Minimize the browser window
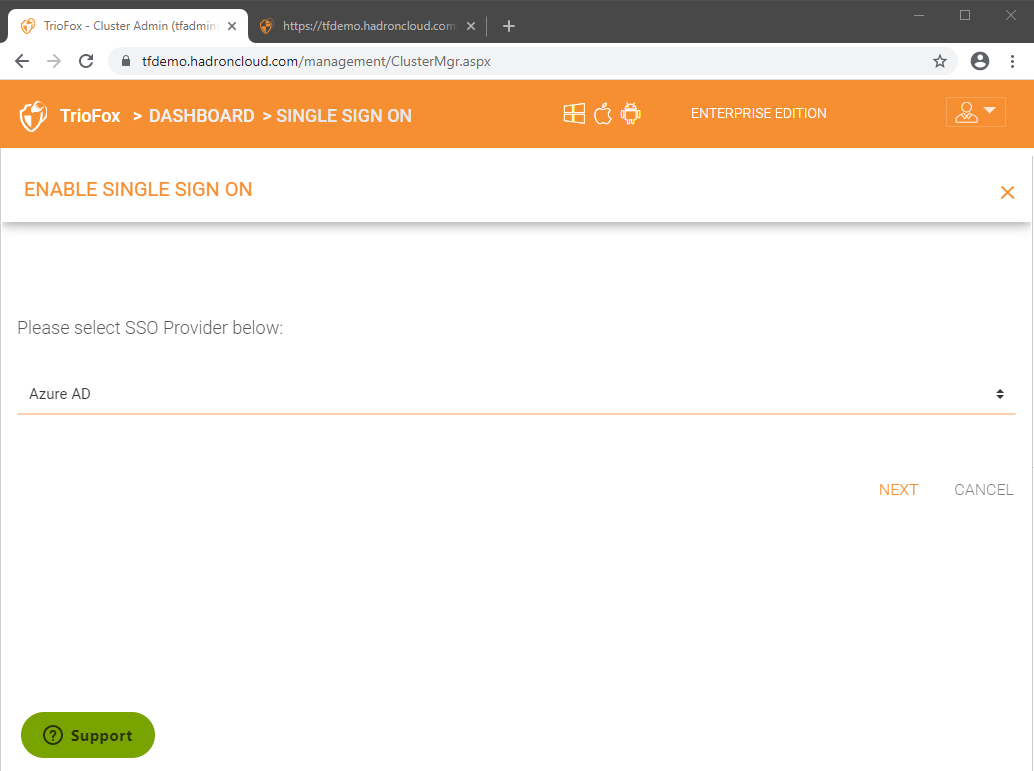Image resolution: width=1034 pixels, height=771 pixels. coord(919,15)
